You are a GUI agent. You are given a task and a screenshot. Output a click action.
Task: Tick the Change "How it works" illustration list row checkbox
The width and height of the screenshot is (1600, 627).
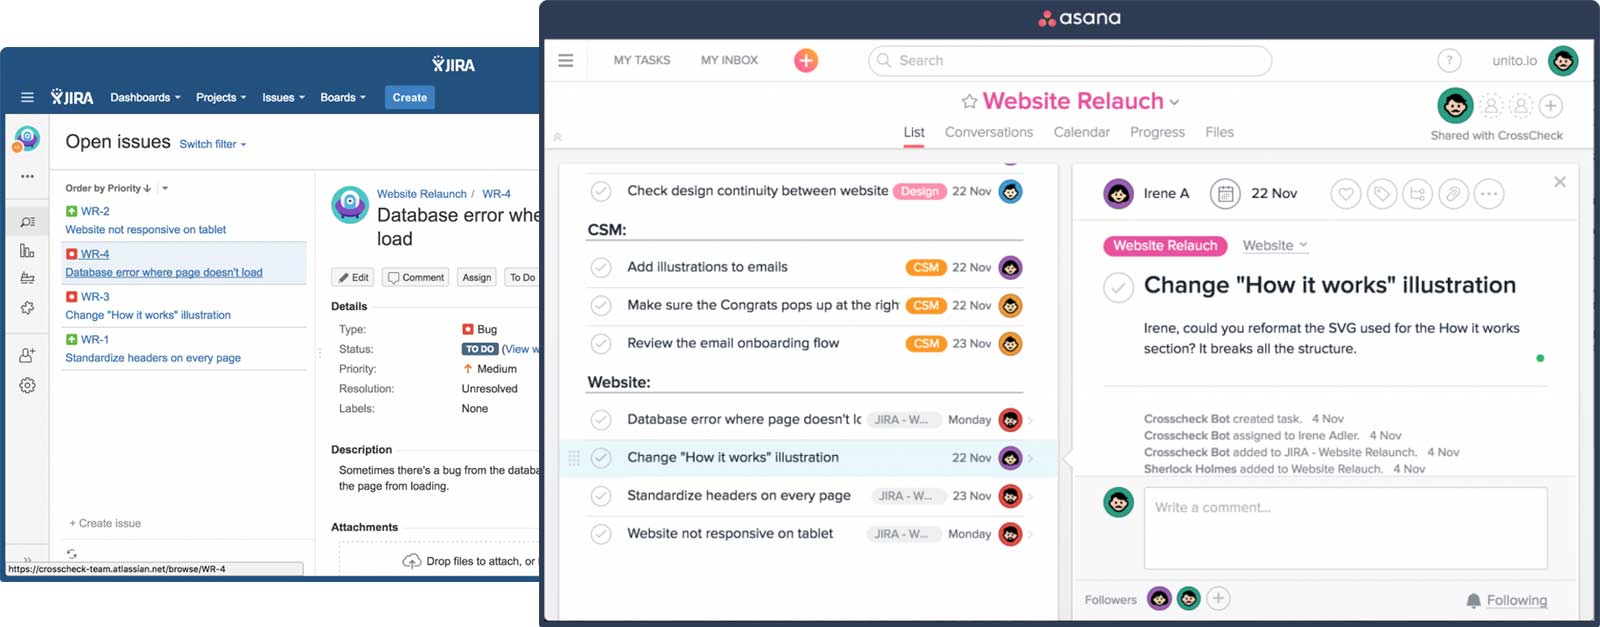pyautogui.click(x=601, y=458)
